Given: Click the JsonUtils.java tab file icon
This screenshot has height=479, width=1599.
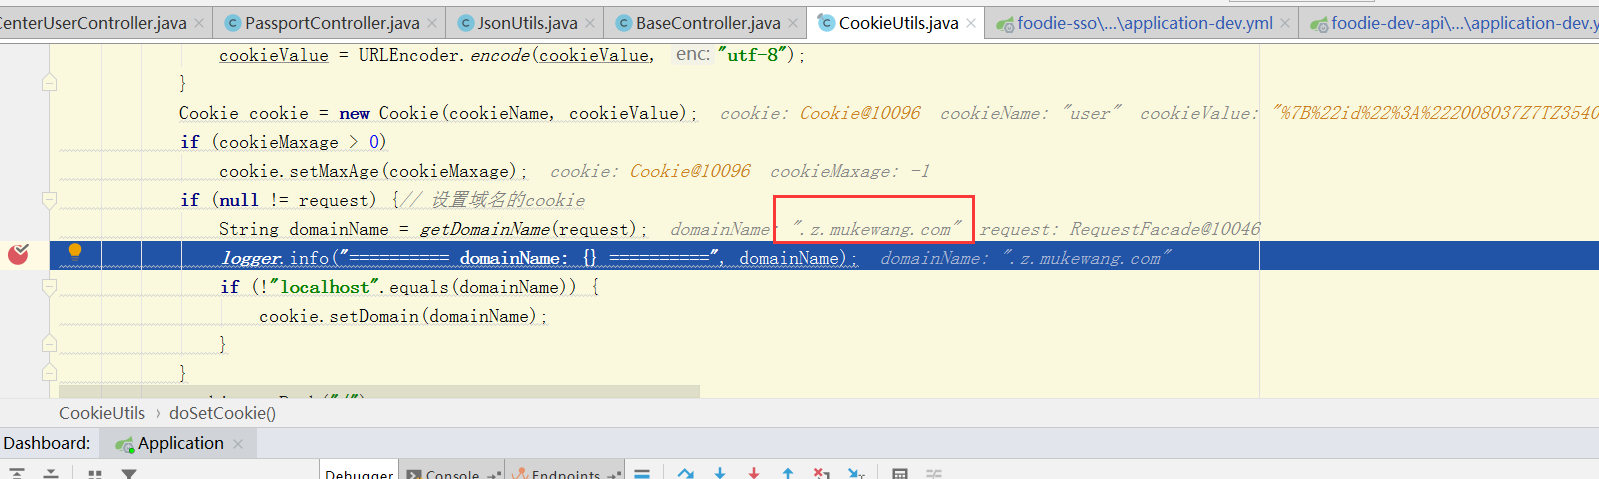Looking at the screenshot, I should tap(466, 22).
